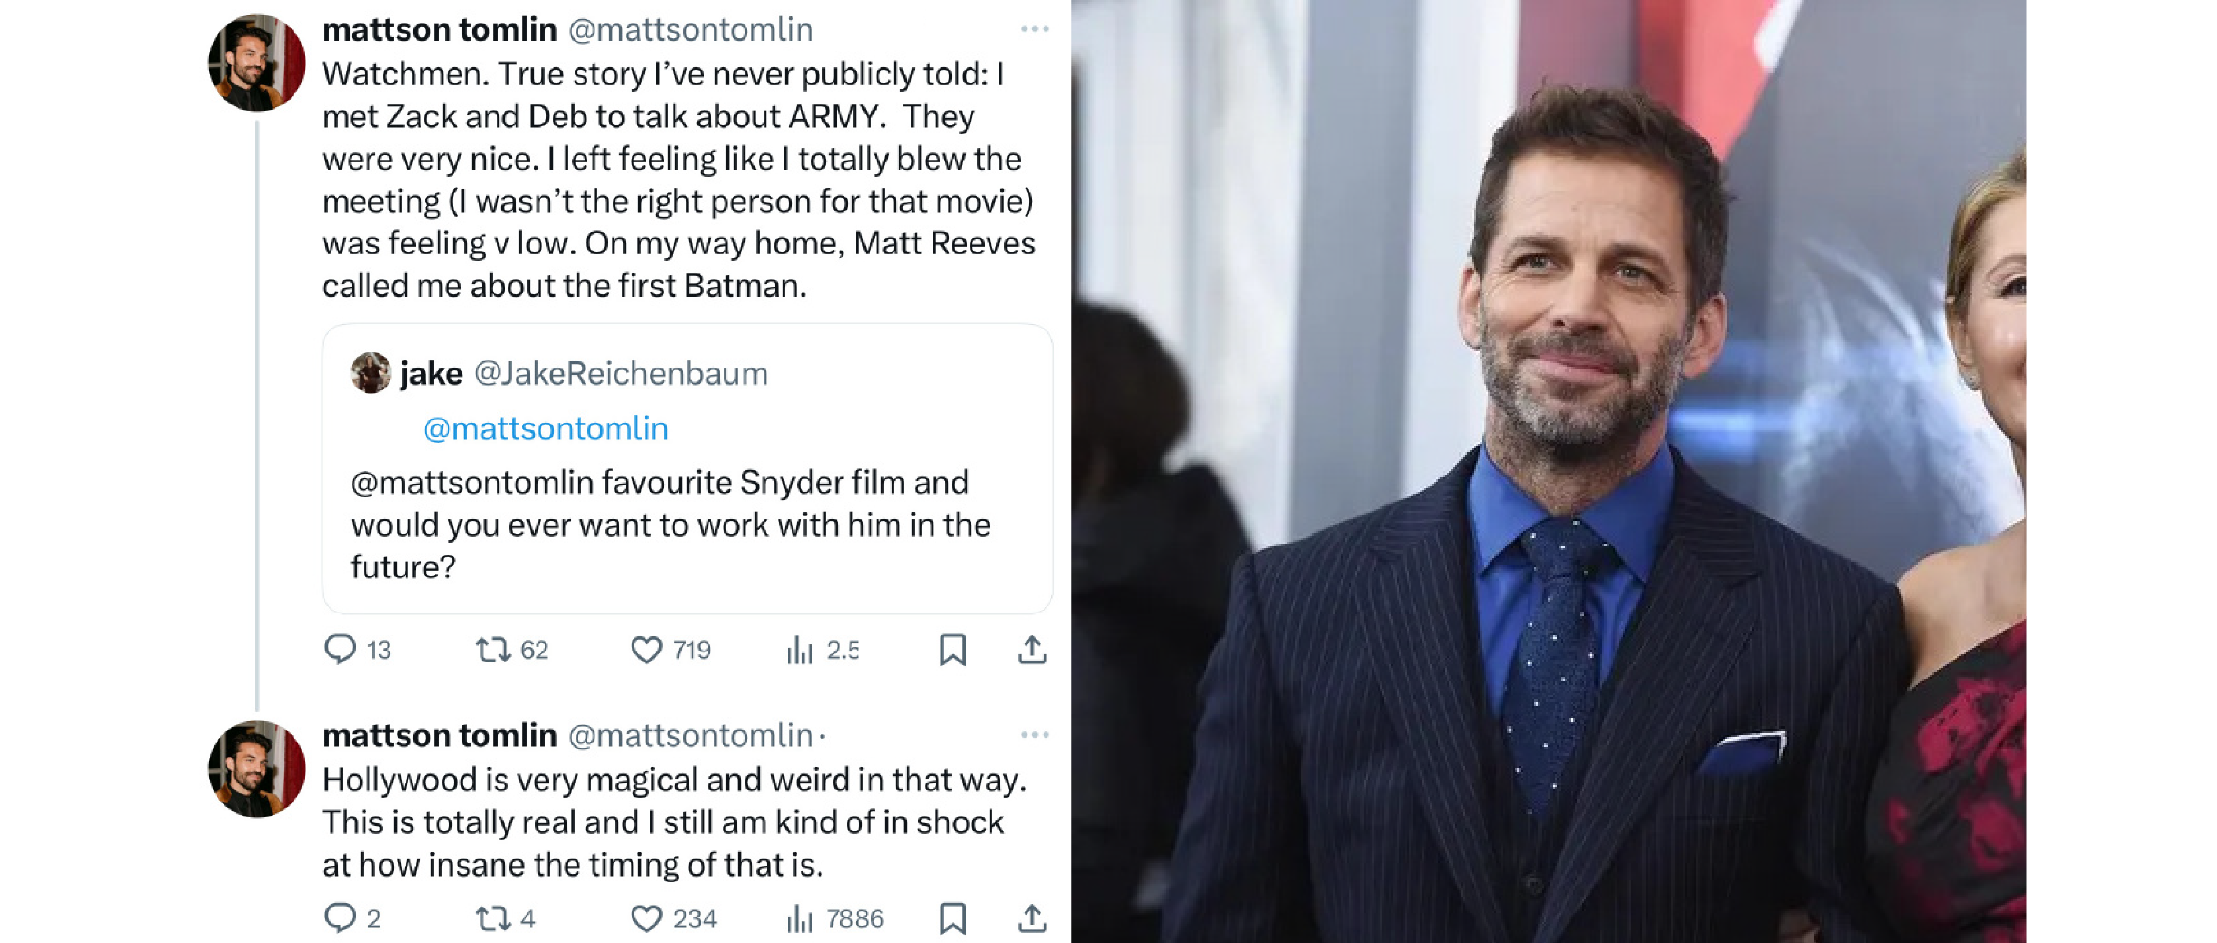Open mattson tomlin's profile picture on first tweet
The image size is (2217, 943).
(x=256, y=62)
